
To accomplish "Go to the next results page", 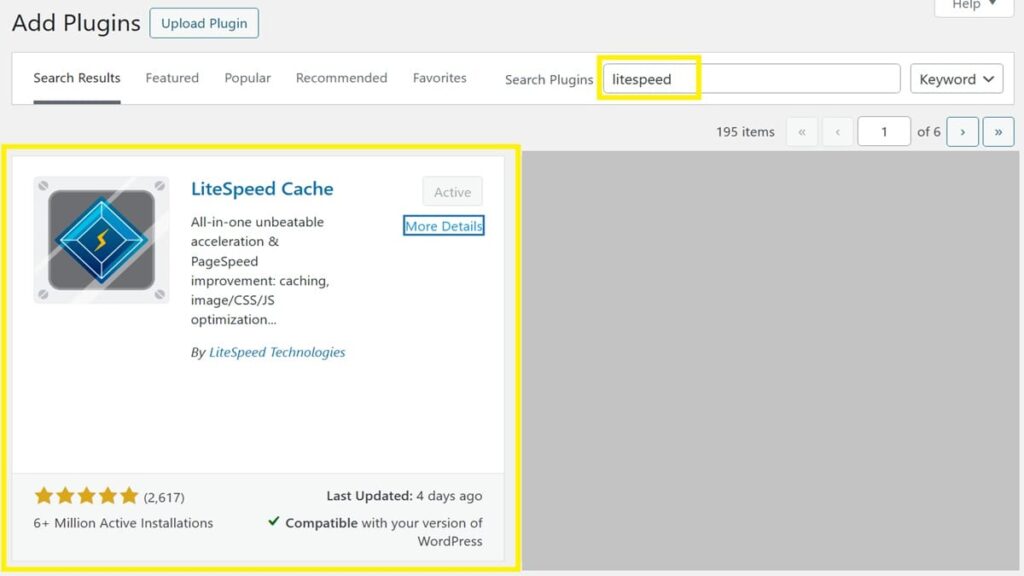I will (x=963, y=132).
